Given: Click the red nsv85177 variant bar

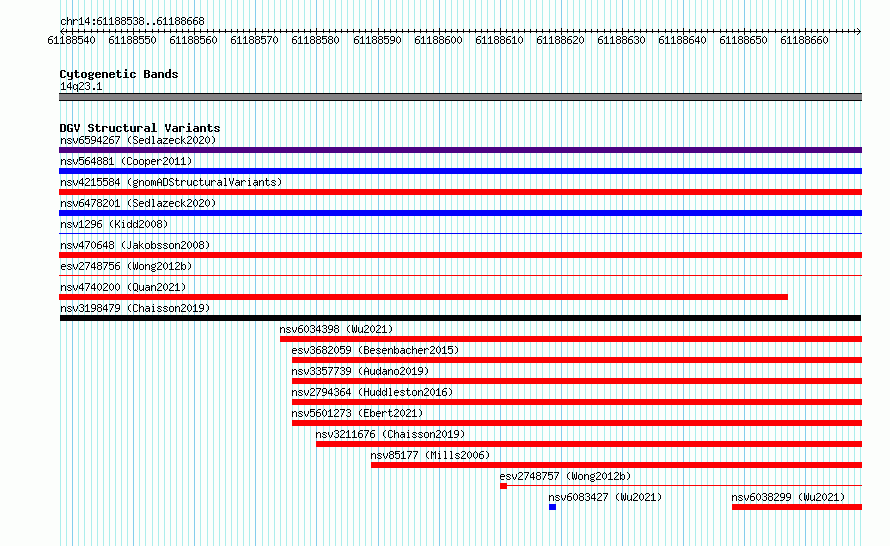Looking at the screenshot, I should pos(616,465).
